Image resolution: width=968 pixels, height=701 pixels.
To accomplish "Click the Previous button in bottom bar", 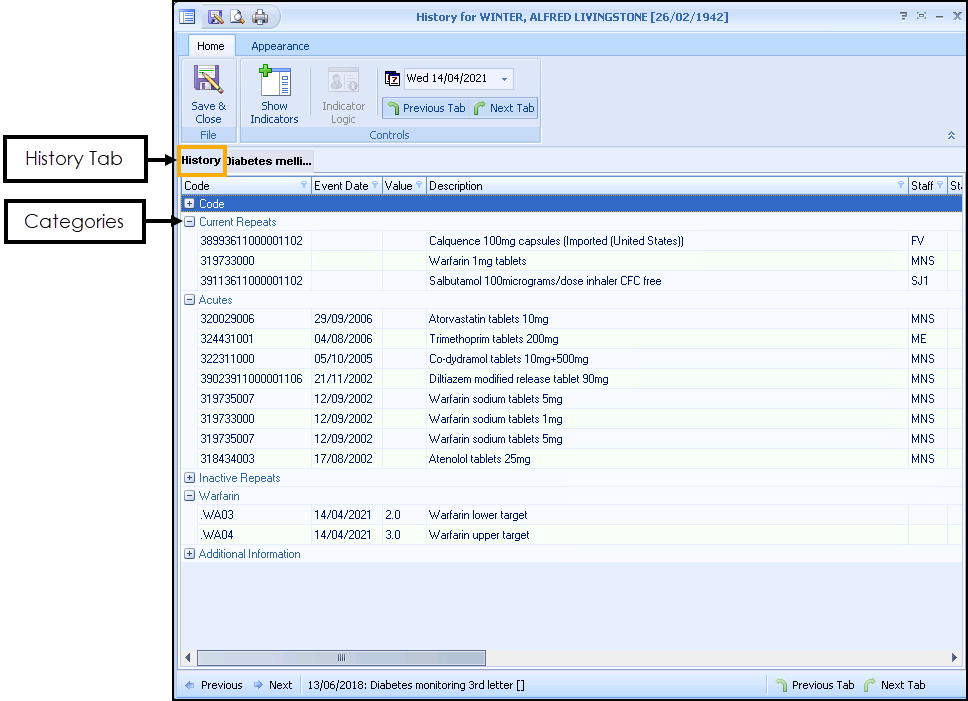I will [x=213, y=685].
